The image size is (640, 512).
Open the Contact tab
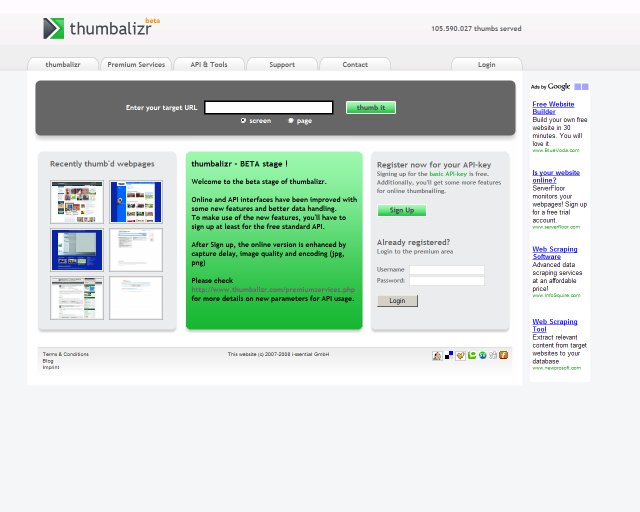(x=355, y=65)
